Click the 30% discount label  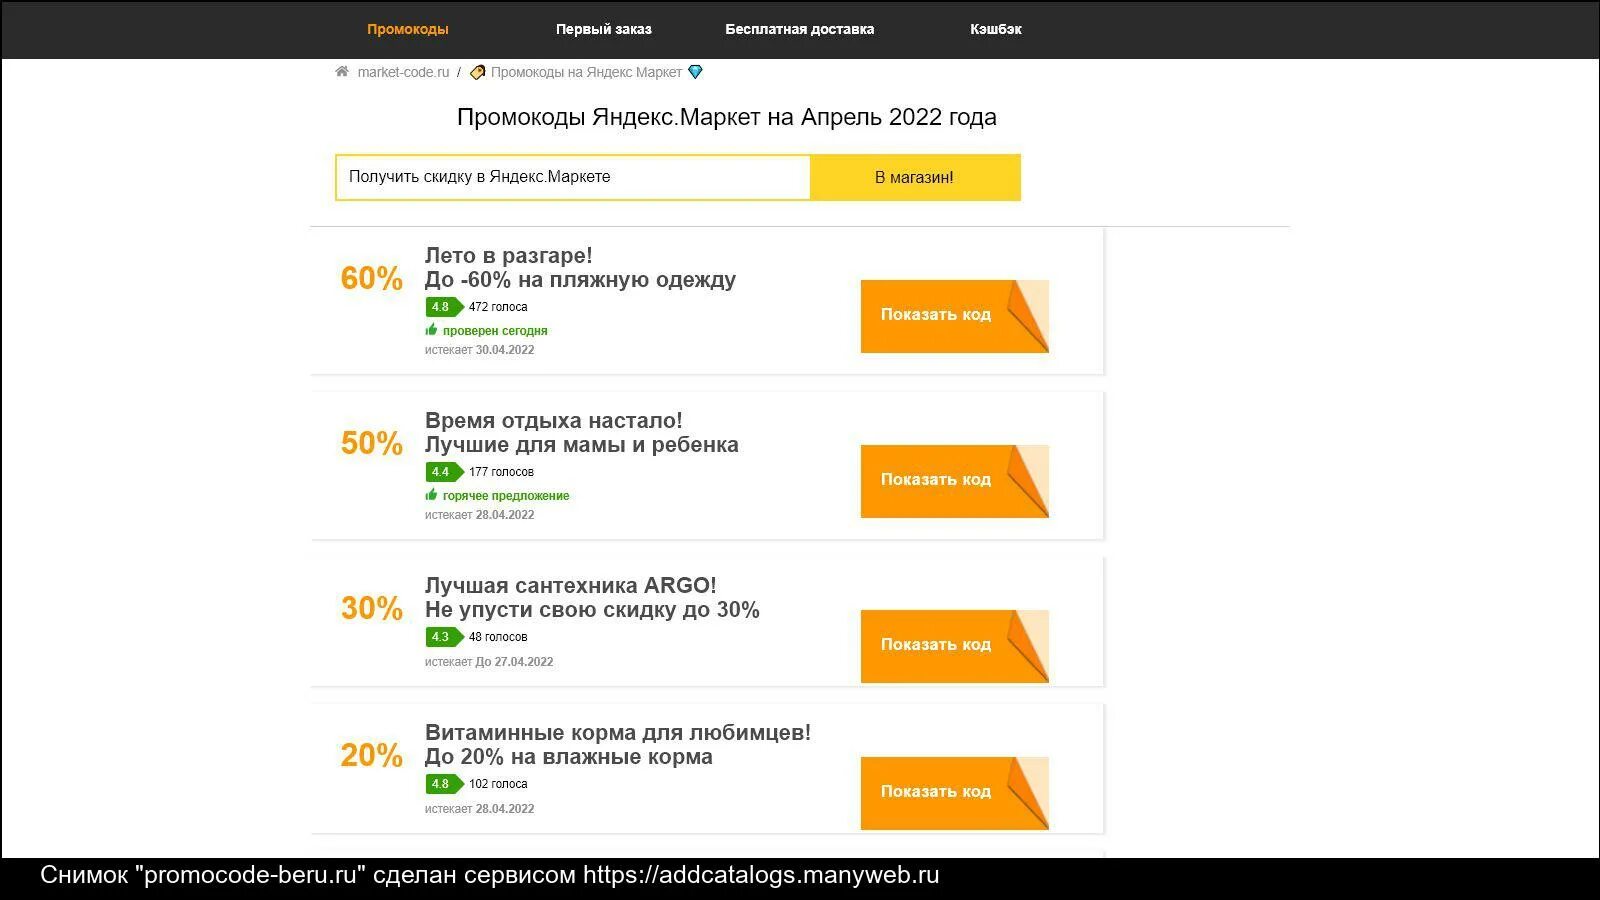pyautogui.click(x=371, y=608)
